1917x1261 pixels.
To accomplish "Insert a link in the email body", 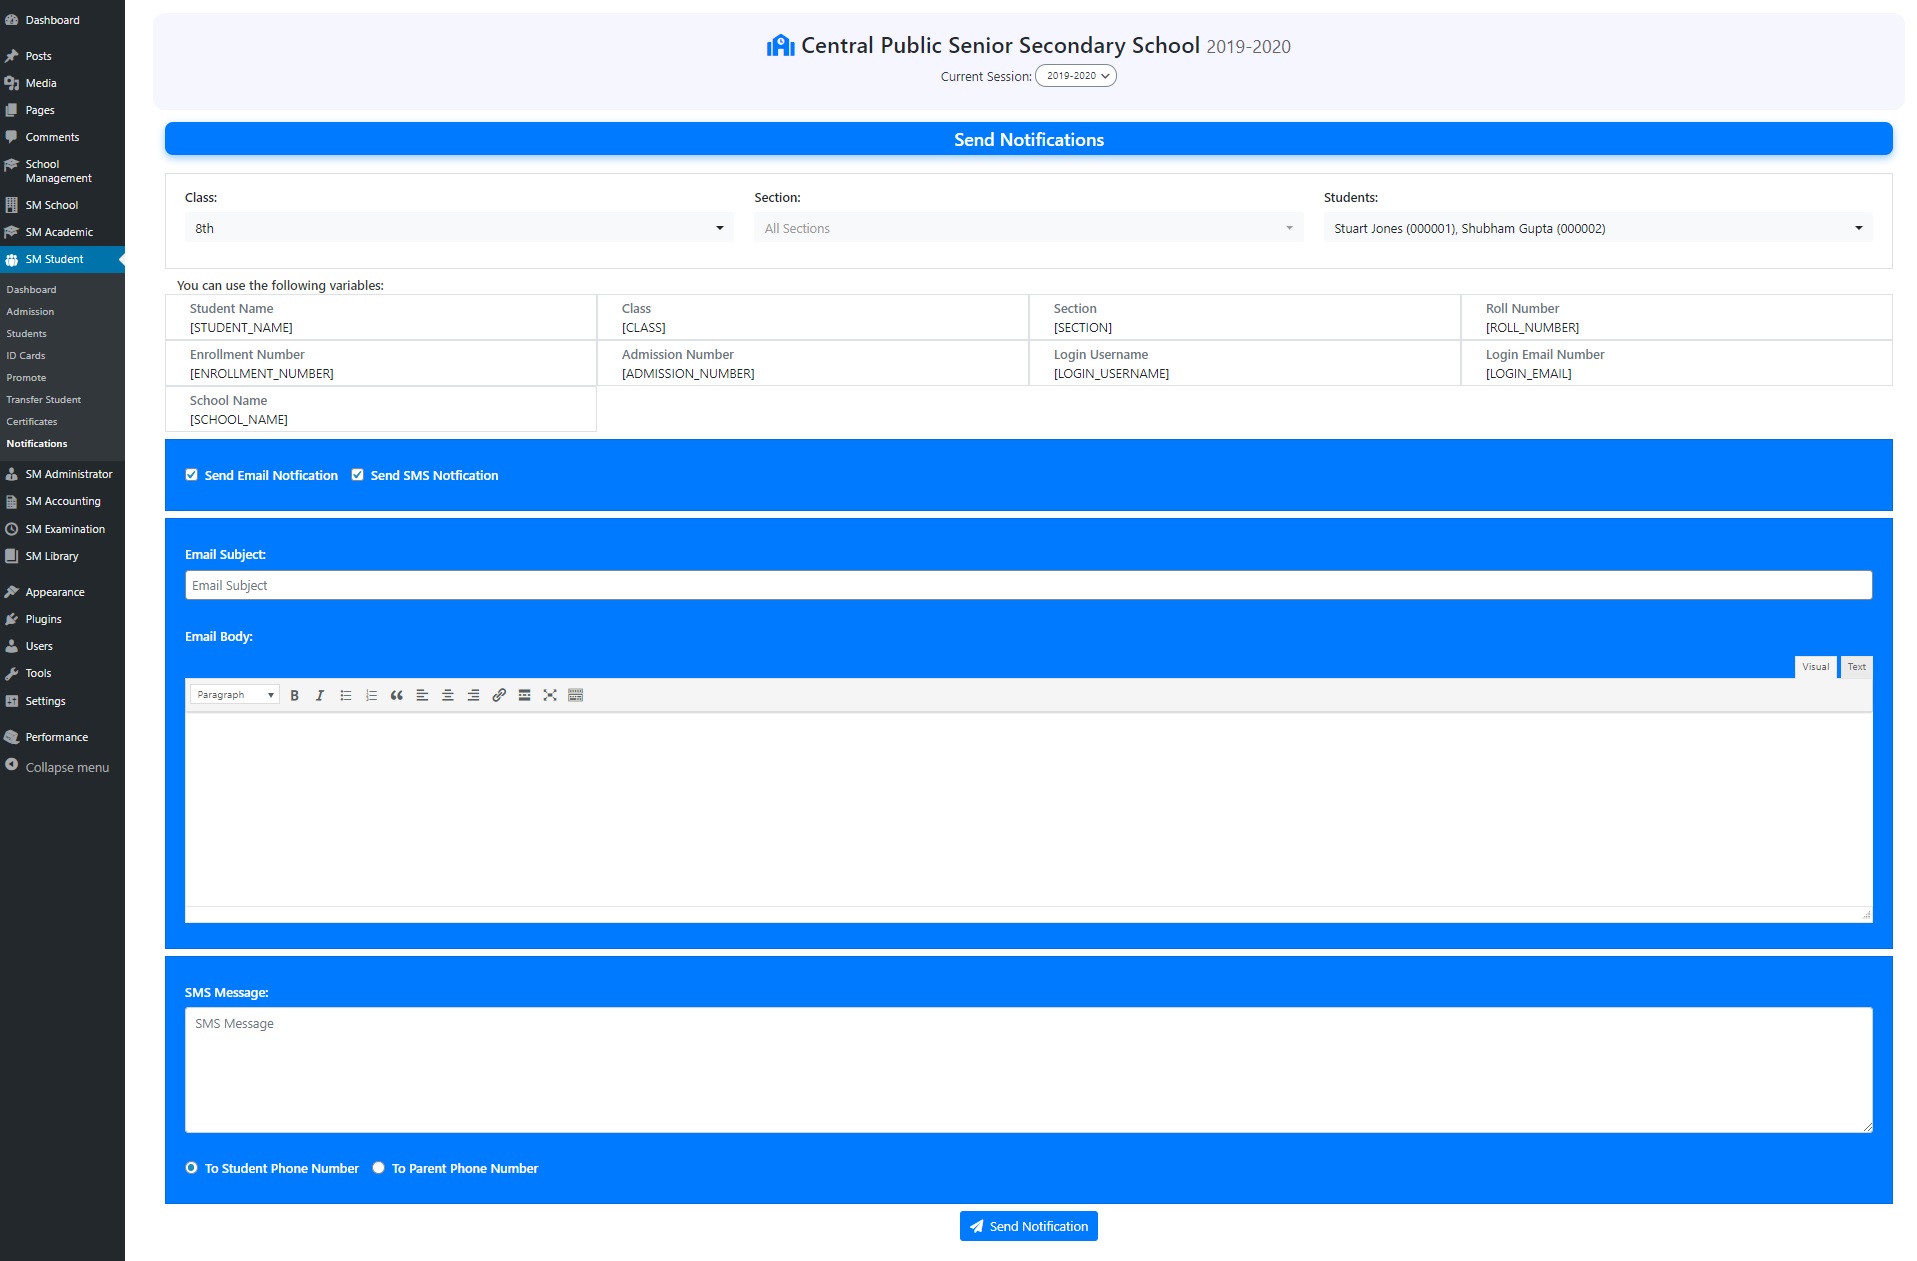I will pos(499,695).
